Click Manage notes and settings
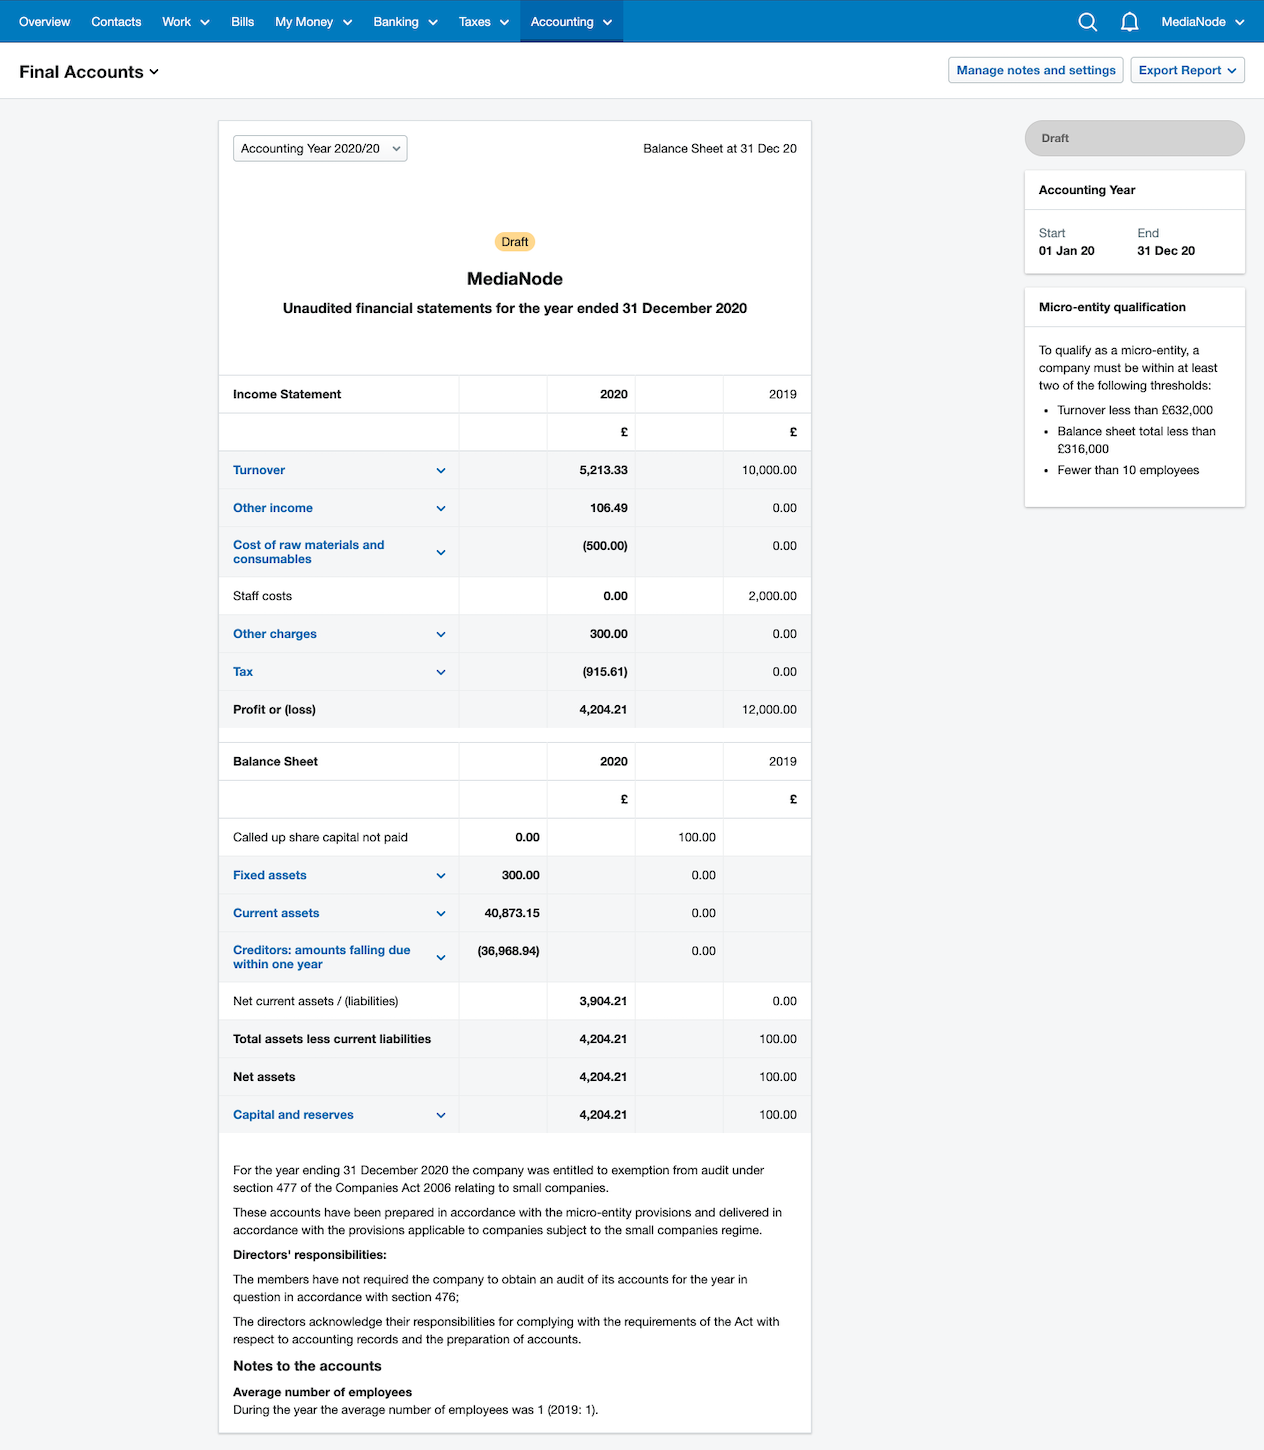 (1035, 70)
